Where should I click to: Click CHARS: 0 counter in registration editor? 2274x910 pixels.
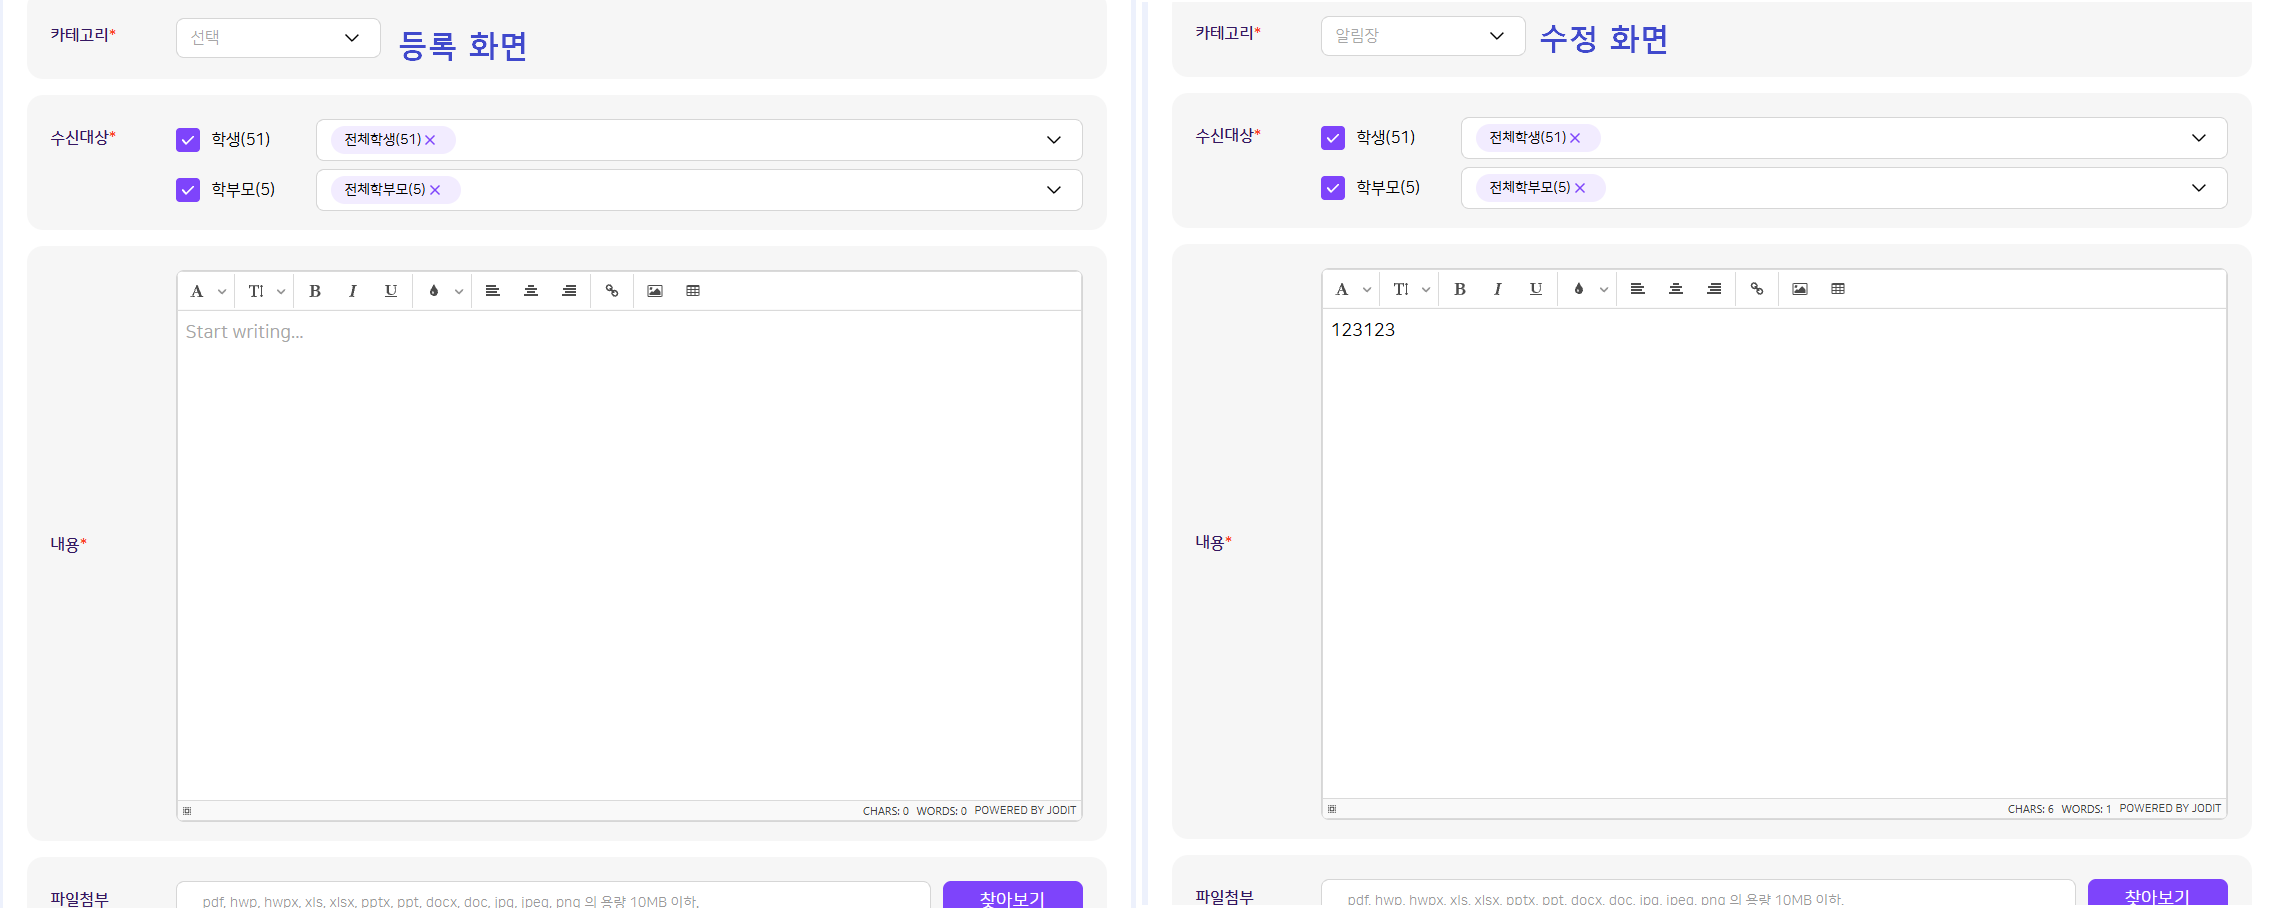tap(885, 811)
